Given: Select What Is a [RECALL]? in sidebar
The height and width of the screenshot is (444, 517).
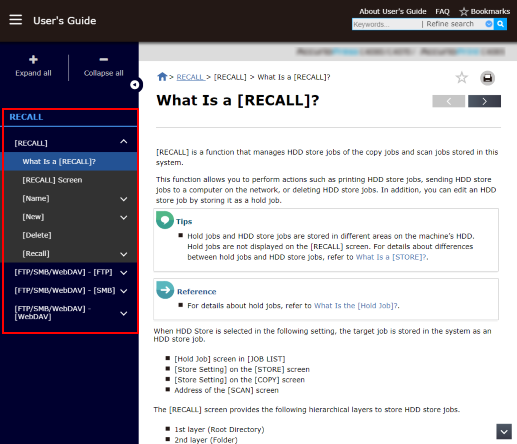Looking at the screenshot, I should [x=69, y=162].
